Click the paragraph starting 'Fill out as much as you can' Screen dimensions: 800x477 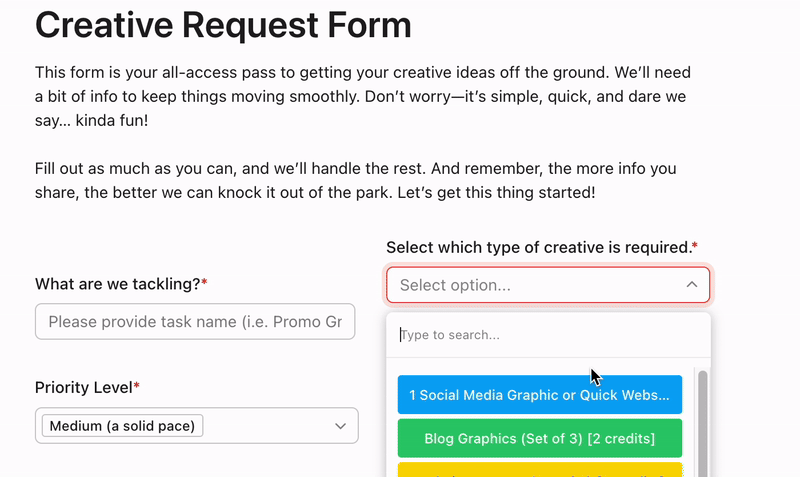pyautogui.click(x=356, y=181)
